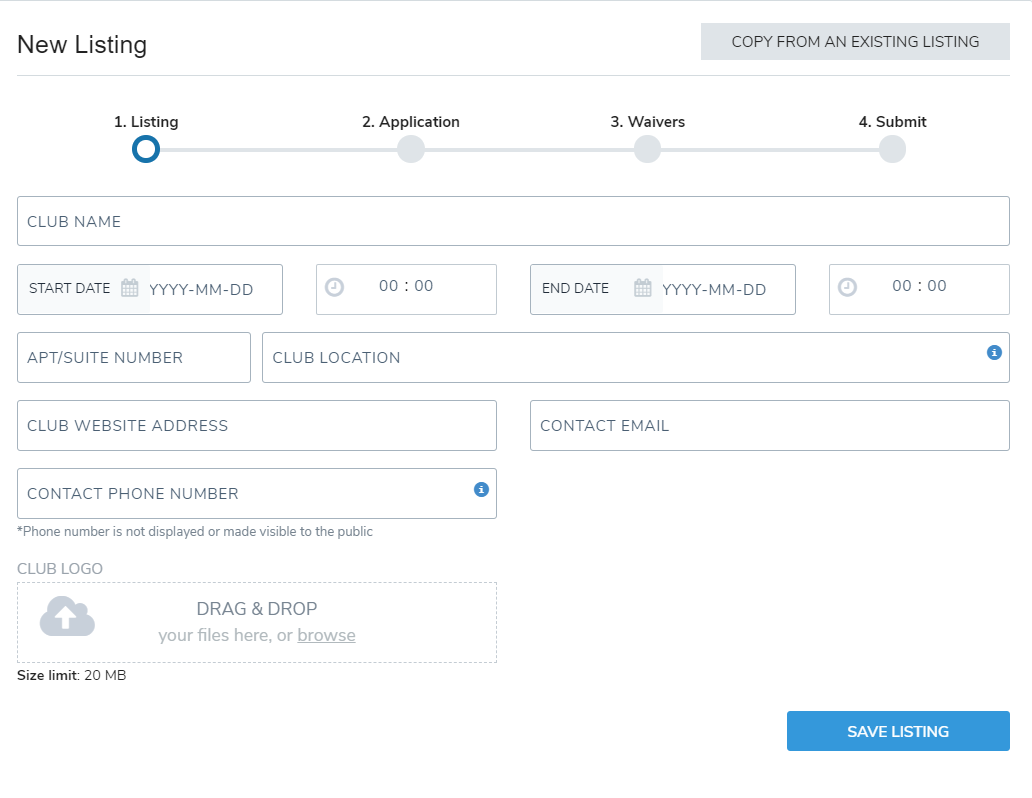Click the contact phone number info icon
Viewport: 1032px width, 798px height.
coord(481,489)
